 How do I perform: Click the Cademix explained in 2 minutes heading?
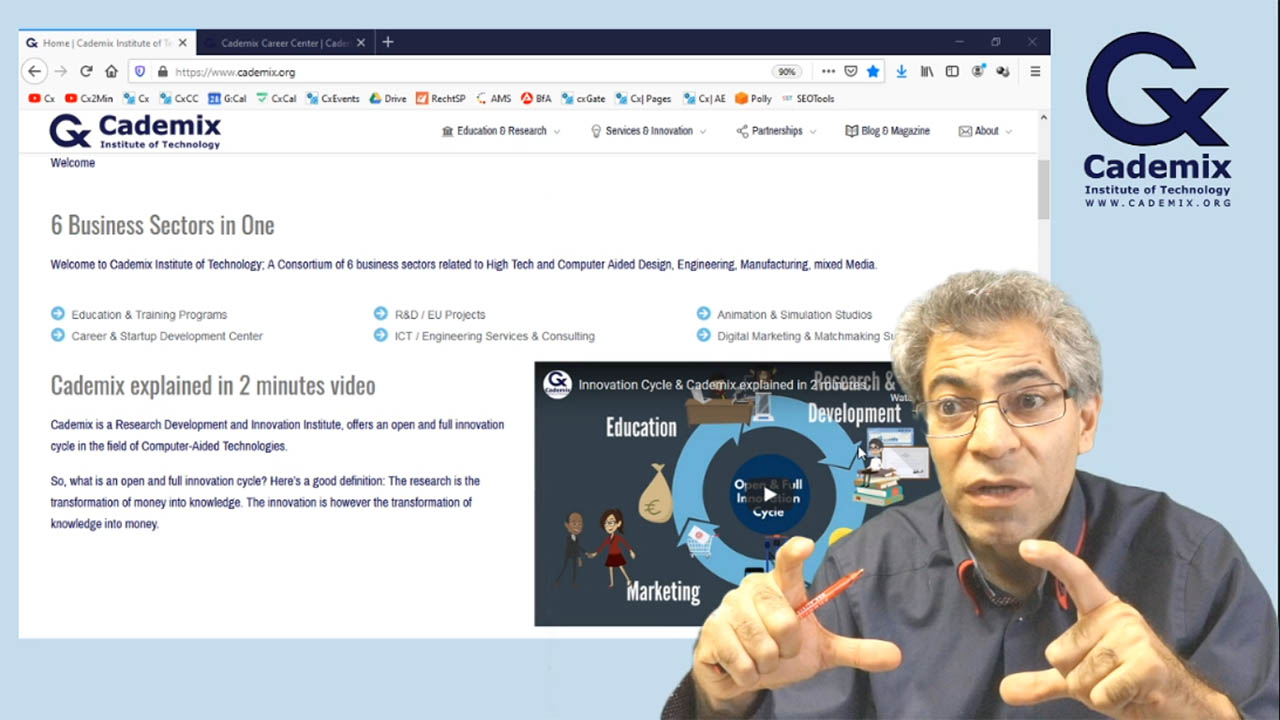click(213, 385)
